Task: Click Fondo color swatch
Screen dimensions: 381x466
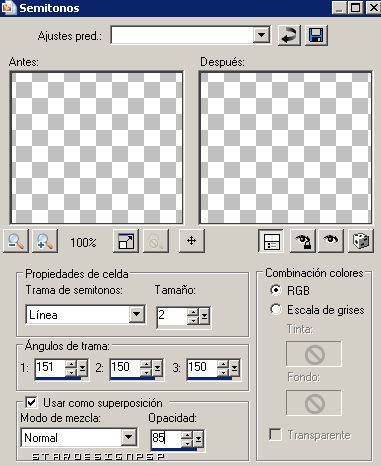Action: 314,402
